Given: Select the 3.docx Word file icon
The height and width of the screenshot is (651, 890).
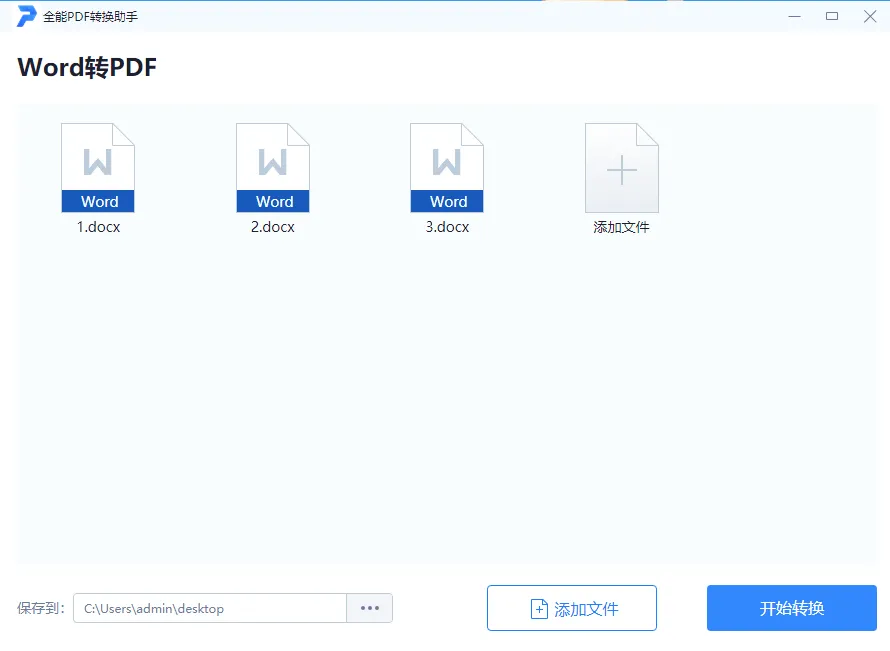Looking at the screenshot, I should [447, 168].
